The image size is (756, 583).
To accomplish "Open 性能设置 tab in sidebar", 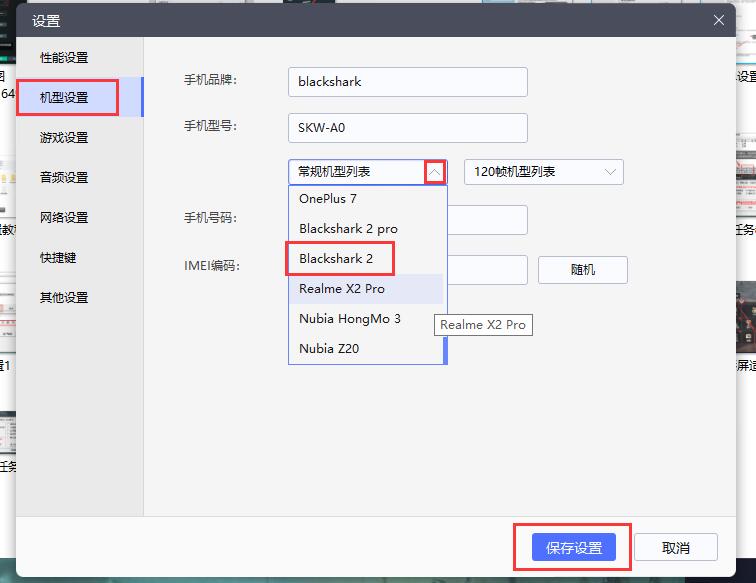I will 80,57.
